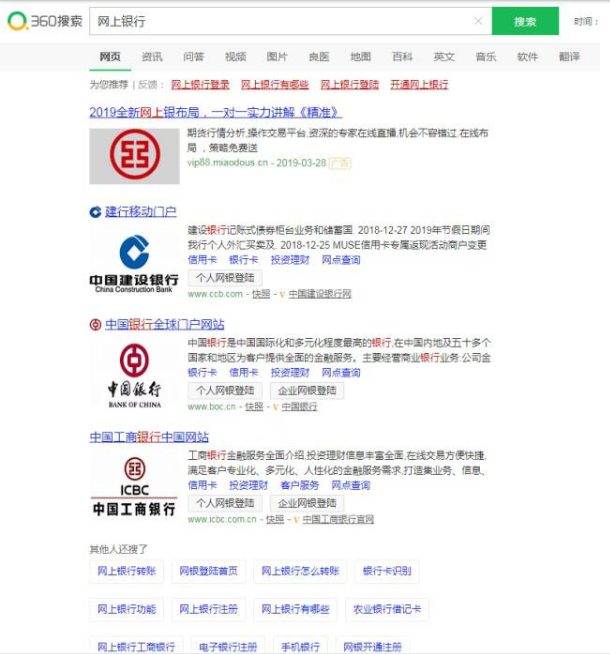Open the 2019全新网上银布局 ad title

click(x=216, y=113)
